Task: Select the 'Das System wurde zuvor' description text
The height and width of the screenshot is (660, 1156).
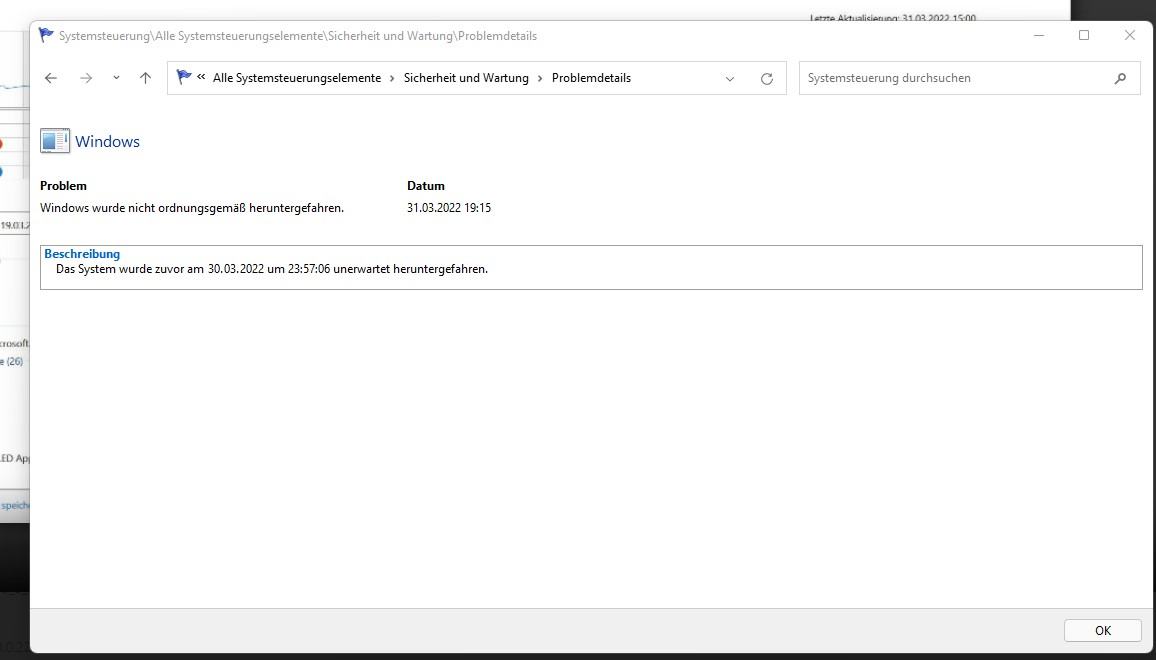Action: pos(272,269)
